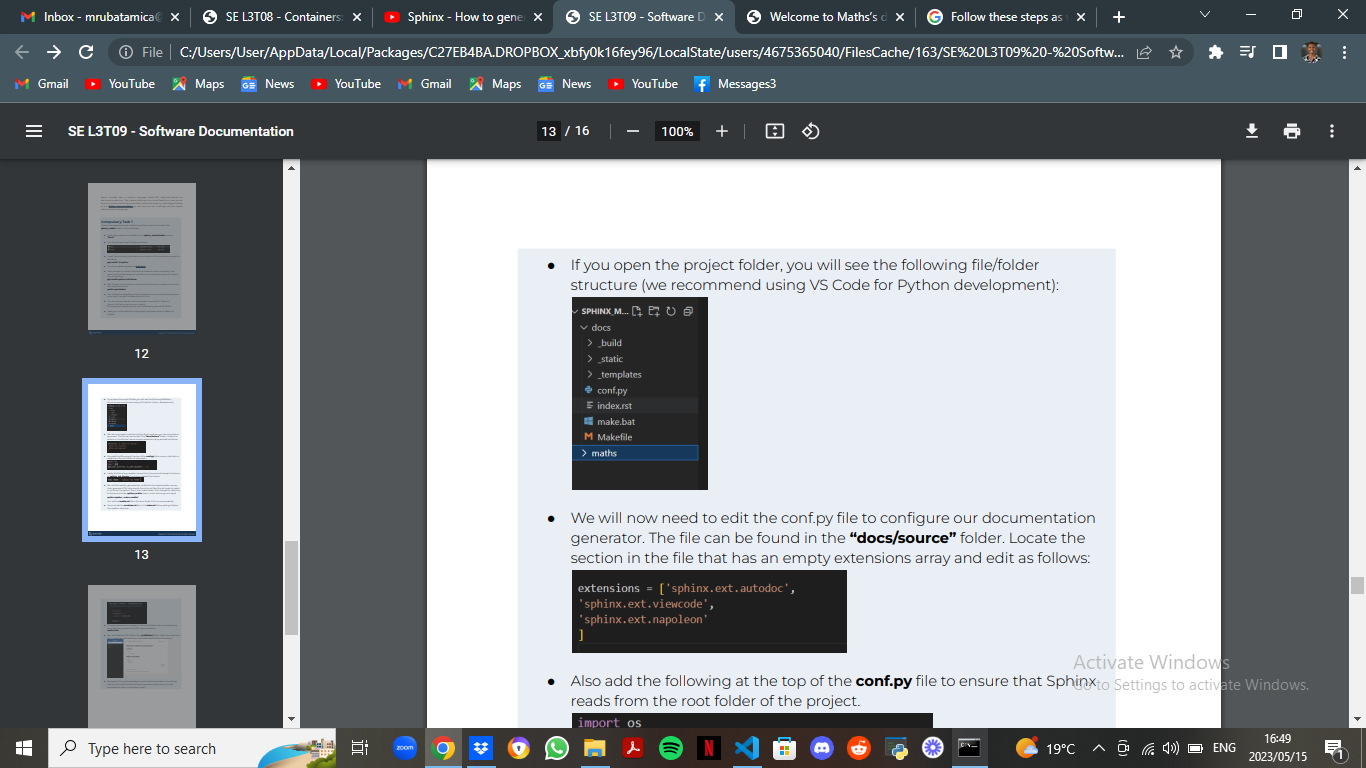
Task: Download the PDF document
Action: click(1251, 130)
